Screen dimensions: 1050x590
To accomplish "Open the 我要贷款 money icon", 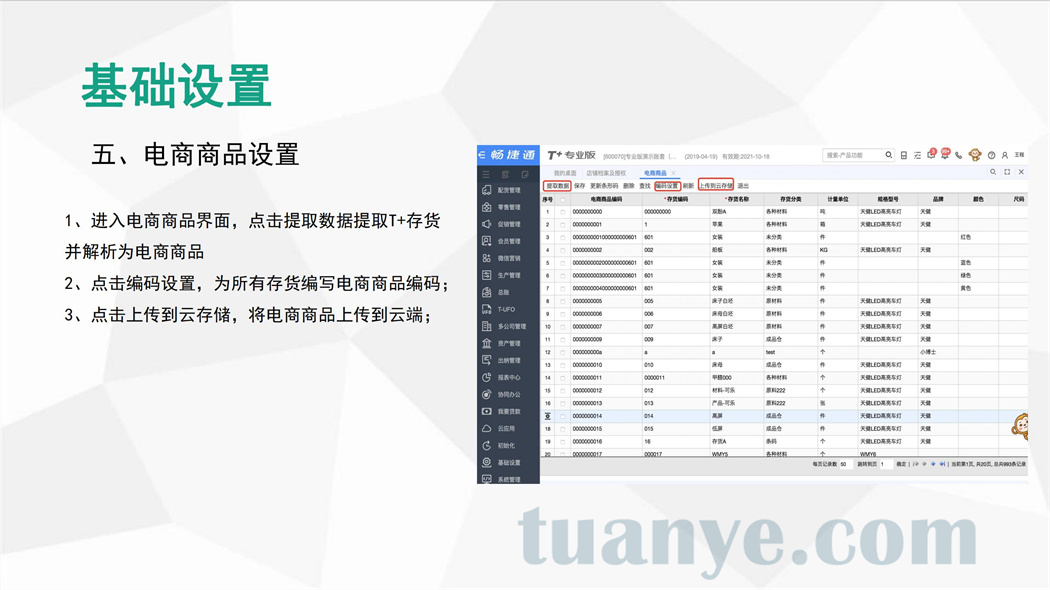I will [487, 411].
